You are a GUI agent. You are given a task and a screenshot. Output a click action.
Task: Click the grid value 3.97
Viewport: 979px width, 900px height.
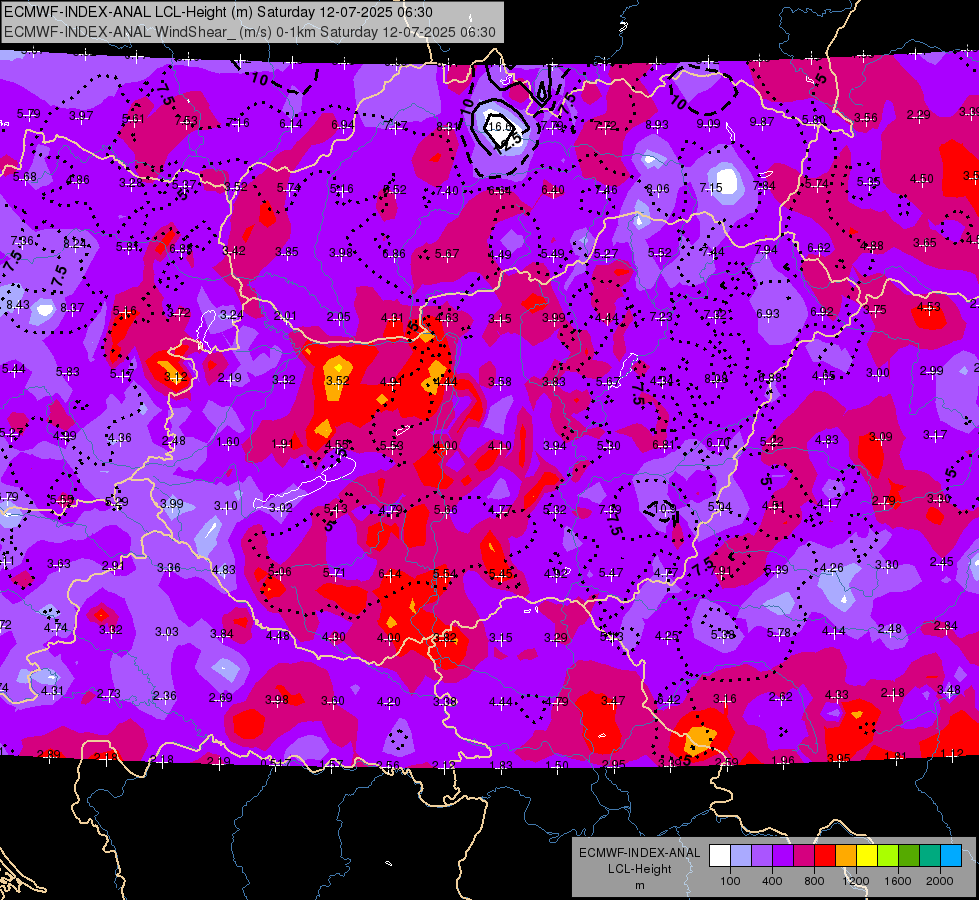point(81,116)
